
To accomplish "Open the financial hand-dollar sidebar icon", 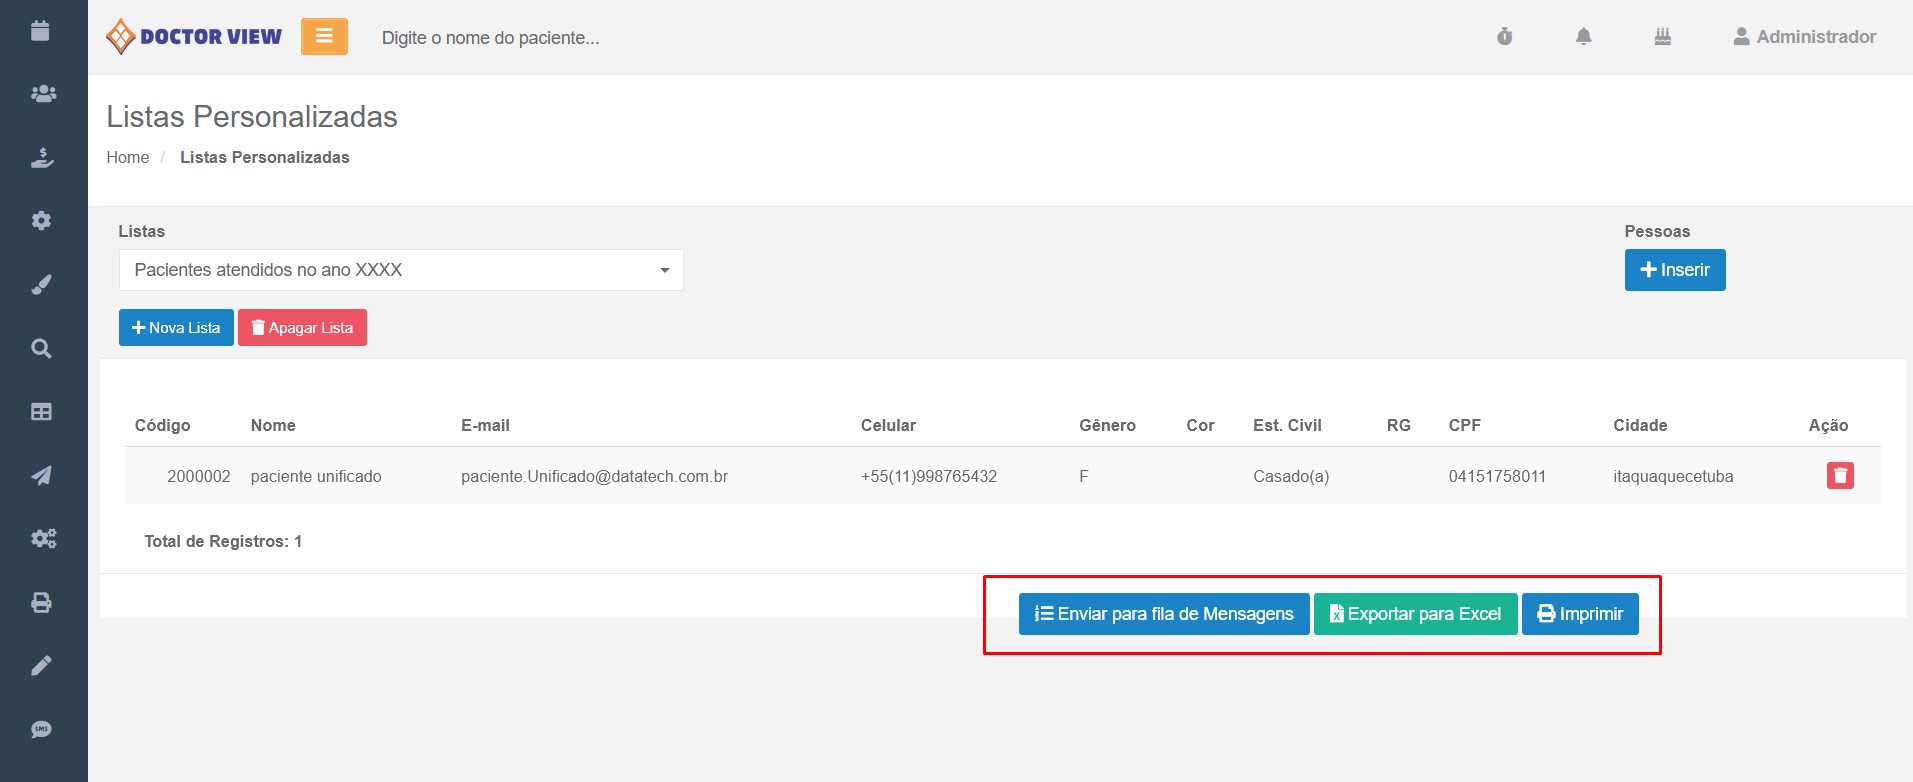I will tap(42, 158).
